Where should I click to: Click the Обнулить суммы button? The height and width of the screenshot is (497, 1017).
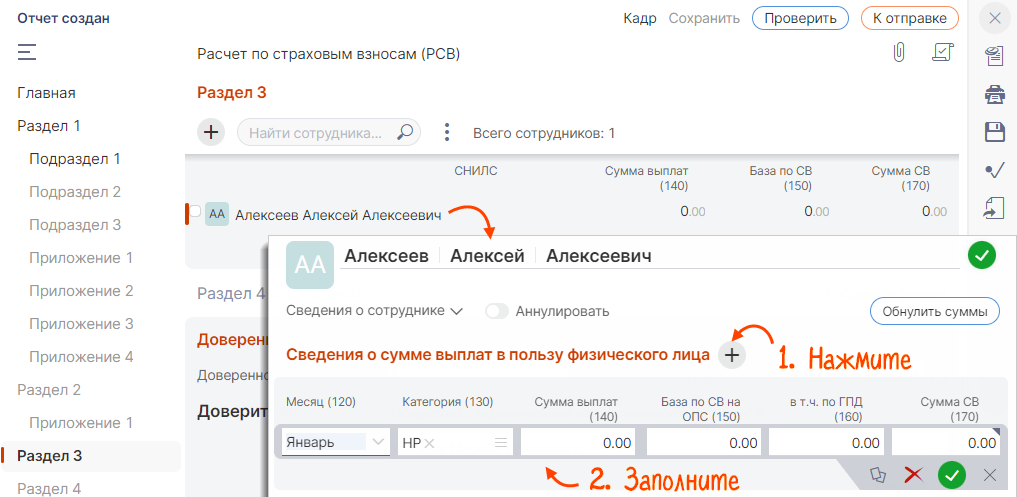click(x=934, y=311)
